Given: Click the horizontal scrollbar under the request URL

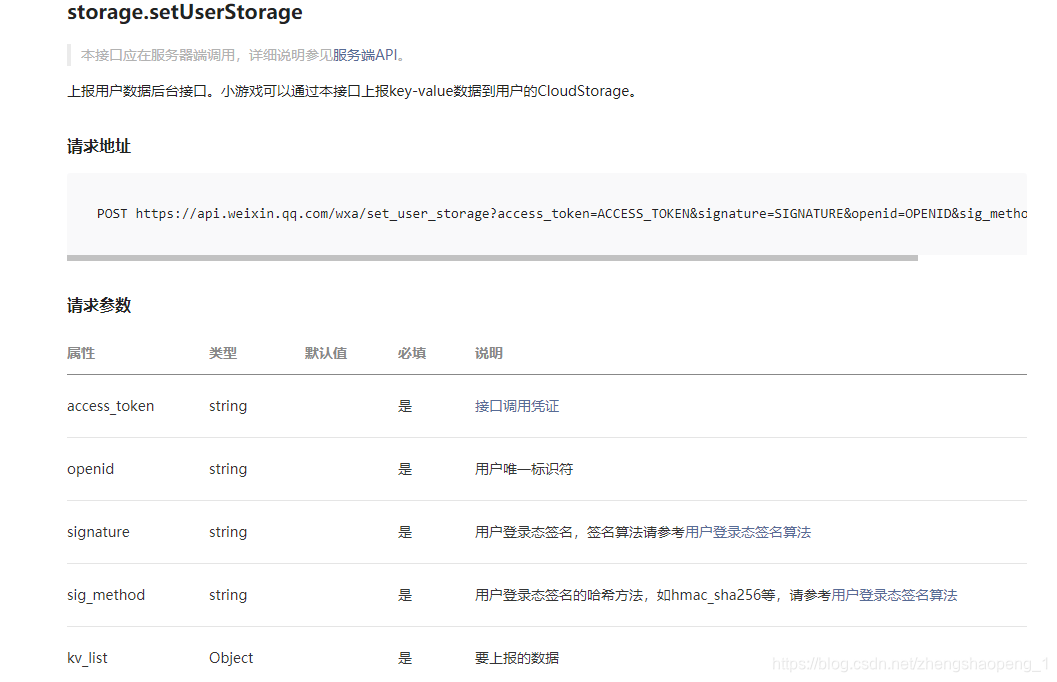Looking at the screenshot, I should pyautogui.click(x=492, y=258).
